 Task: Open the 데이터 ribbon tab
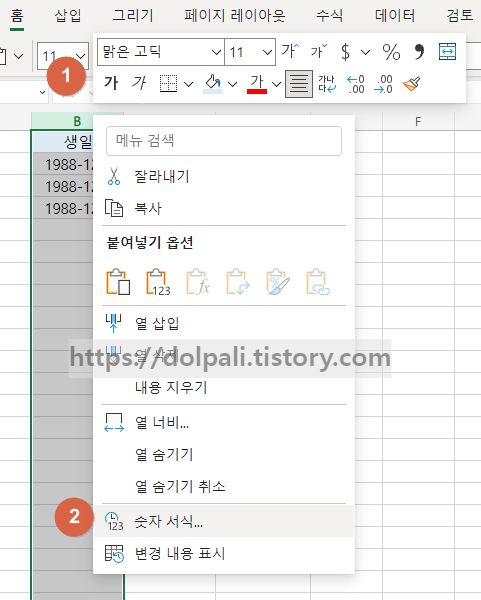pos(395,16)
